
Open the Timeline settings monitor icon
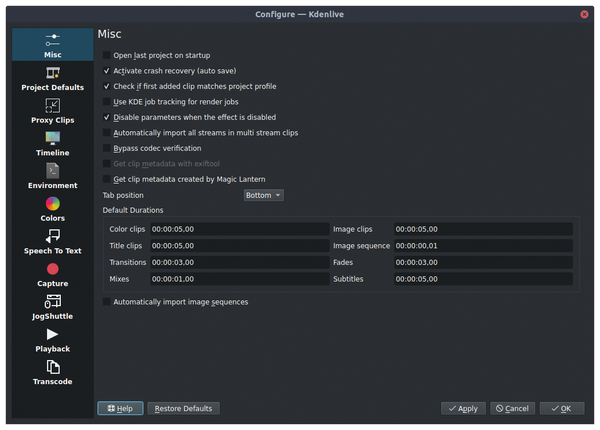click(52, 138)
